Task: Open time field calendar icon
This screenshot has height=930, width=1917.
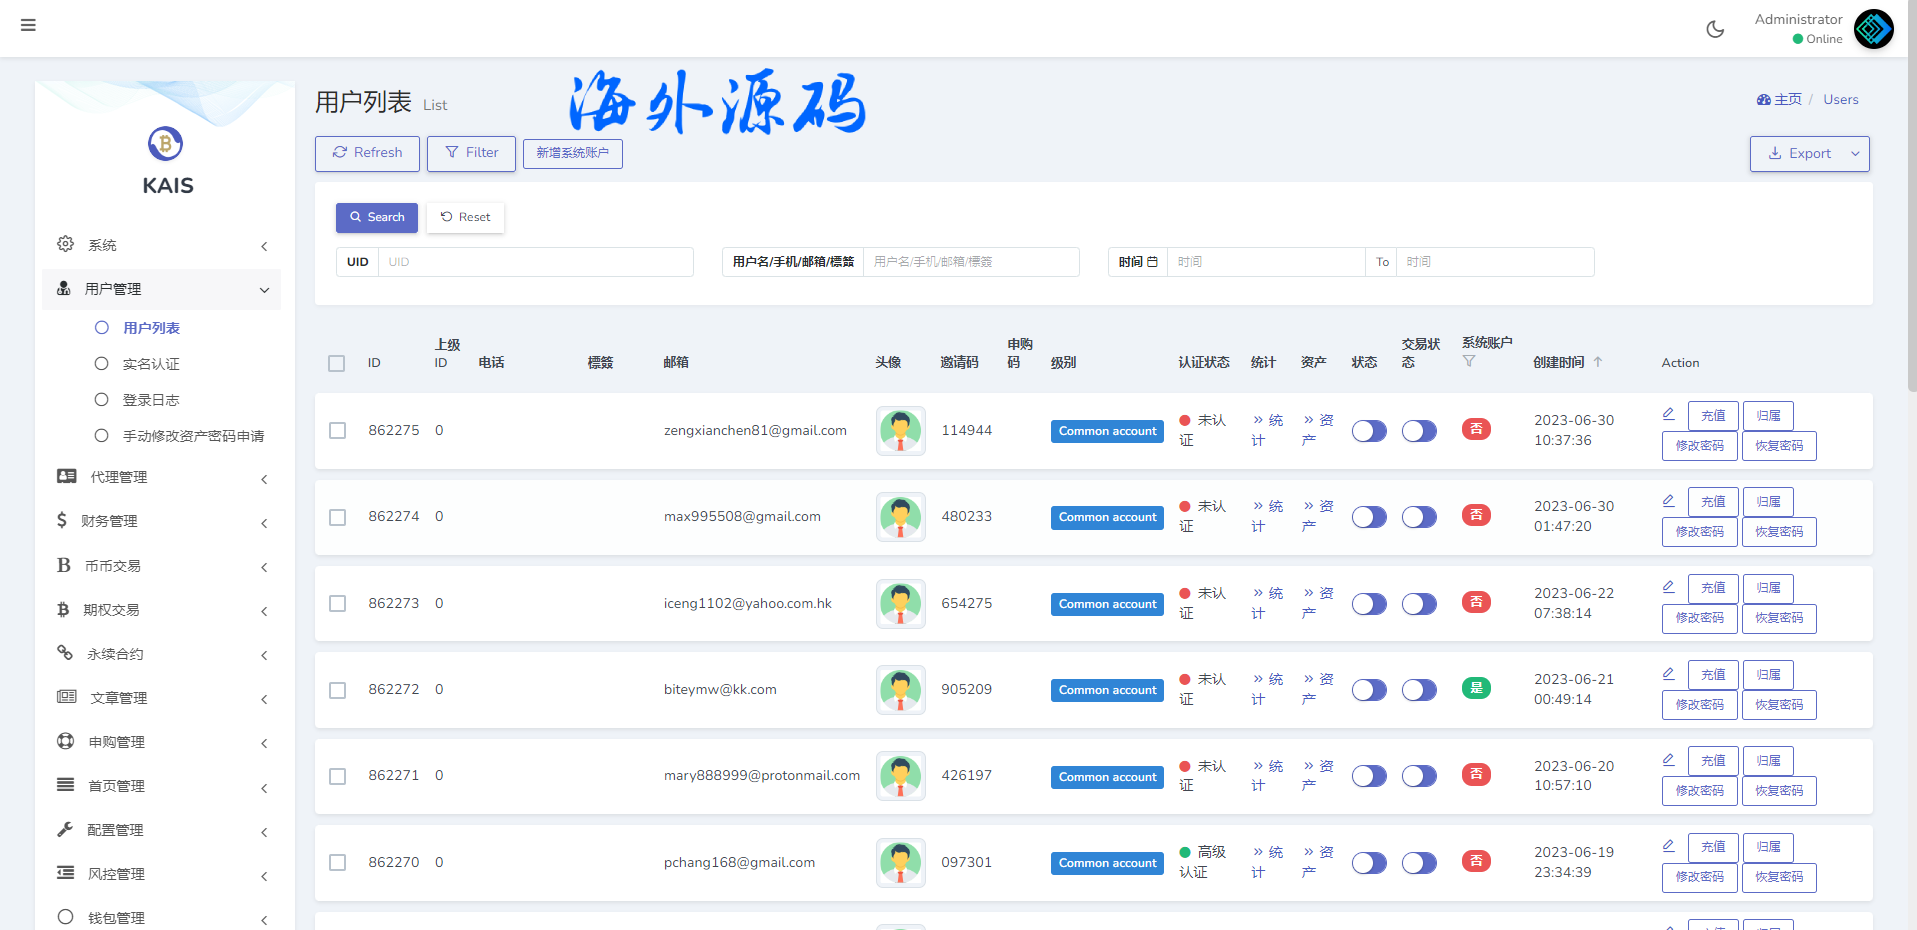Action: click(x=1152, y=262)
